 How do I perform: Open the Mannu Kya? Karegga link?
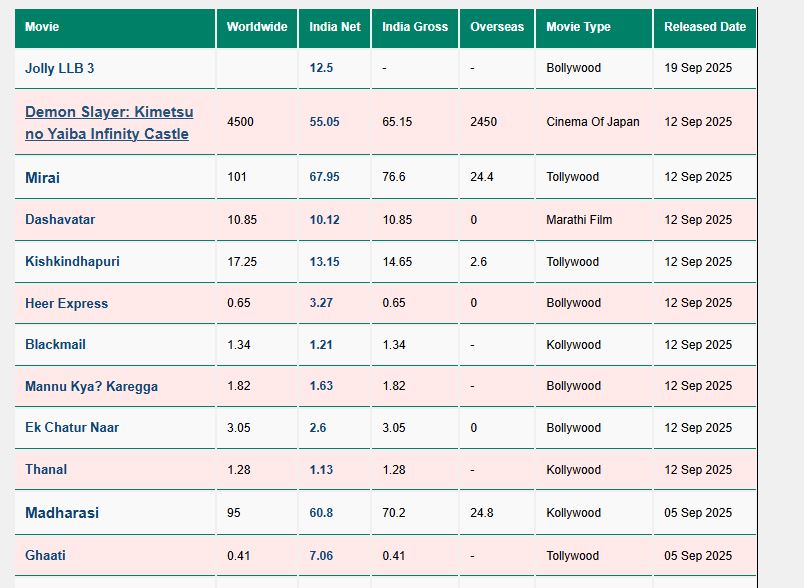point(91,386)
